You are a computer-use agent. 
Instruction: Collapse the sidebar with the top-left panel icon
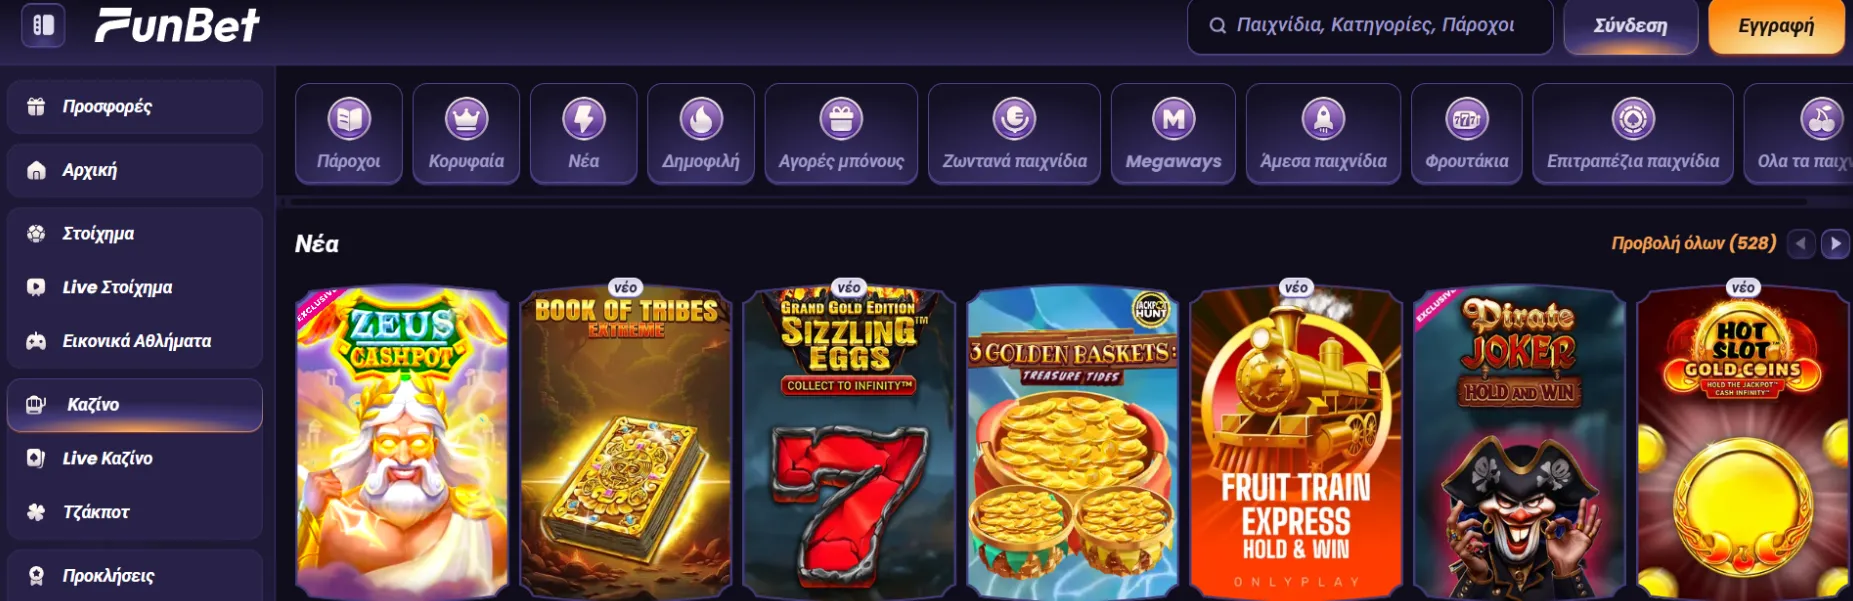(x=43, y=25)
